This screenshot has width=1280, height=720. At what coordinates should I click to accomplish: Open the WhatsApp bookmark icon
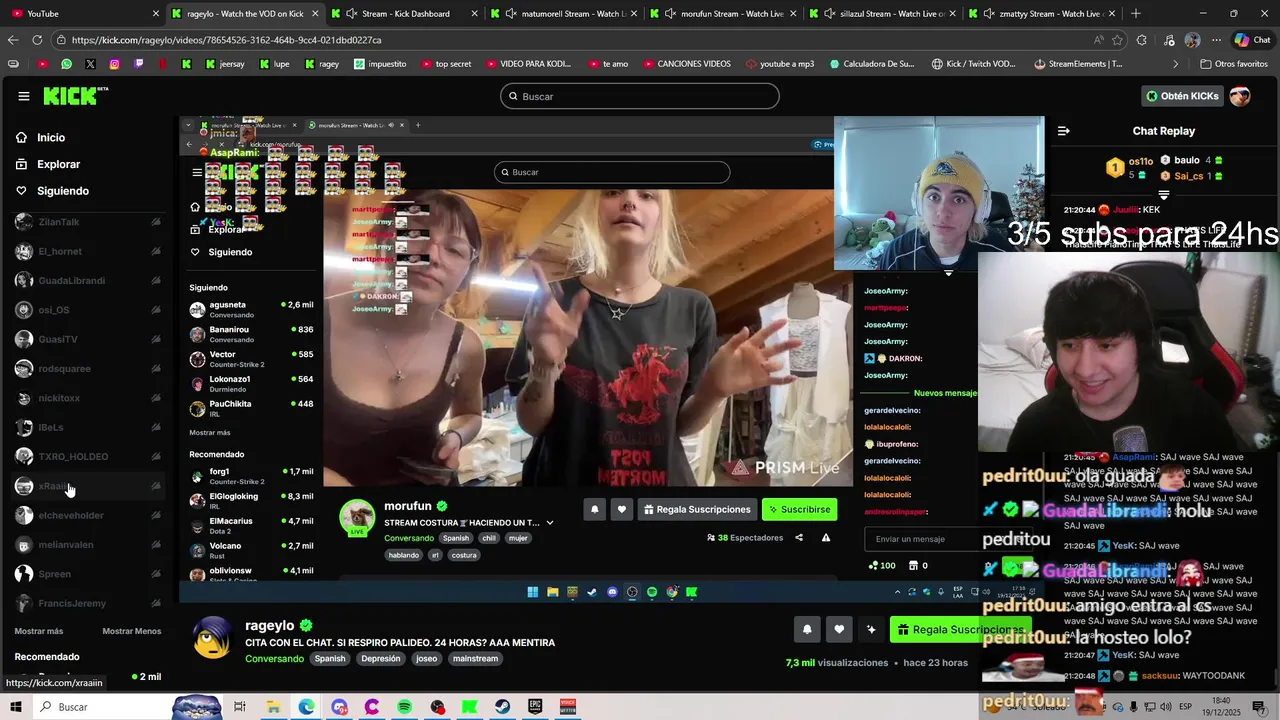(x=66, y=63)
